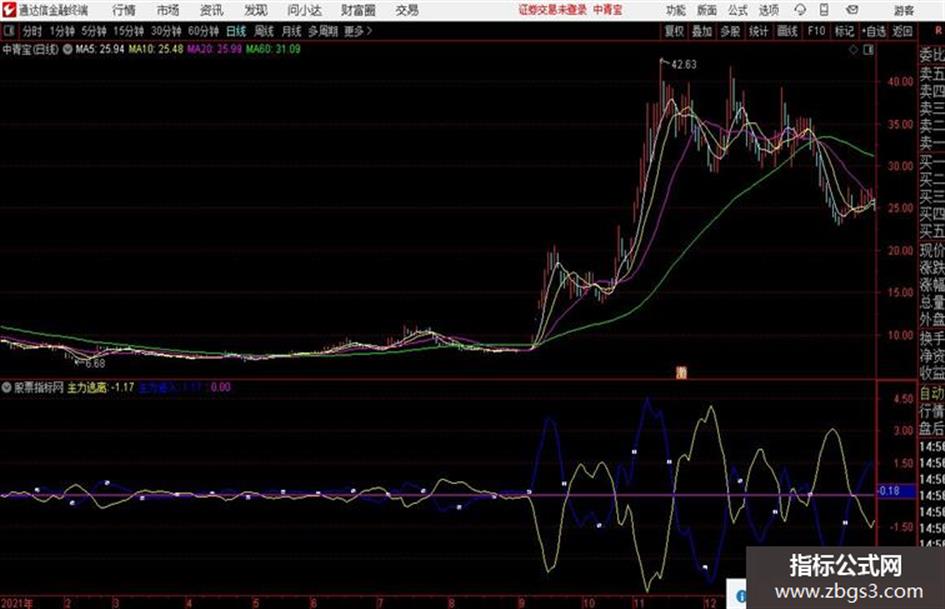This screenshot has height=609, width=945.
Task: Click the 统计 statistics button
Action: (x=759, y=31)
